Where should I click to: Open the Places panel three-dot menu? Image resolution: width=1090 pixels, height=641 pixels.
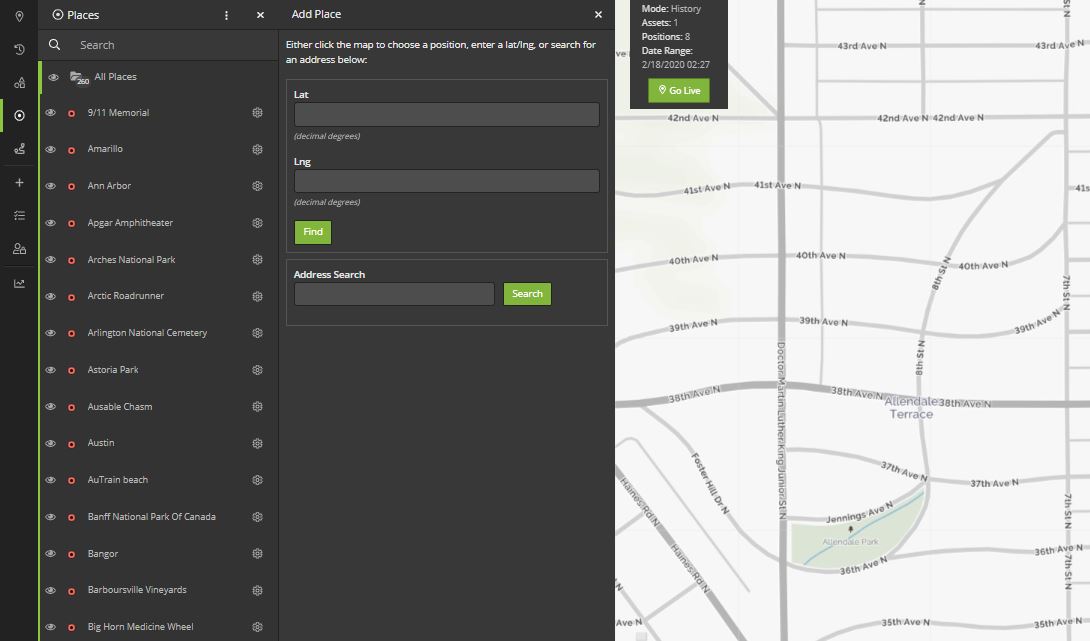pos(227,15)
